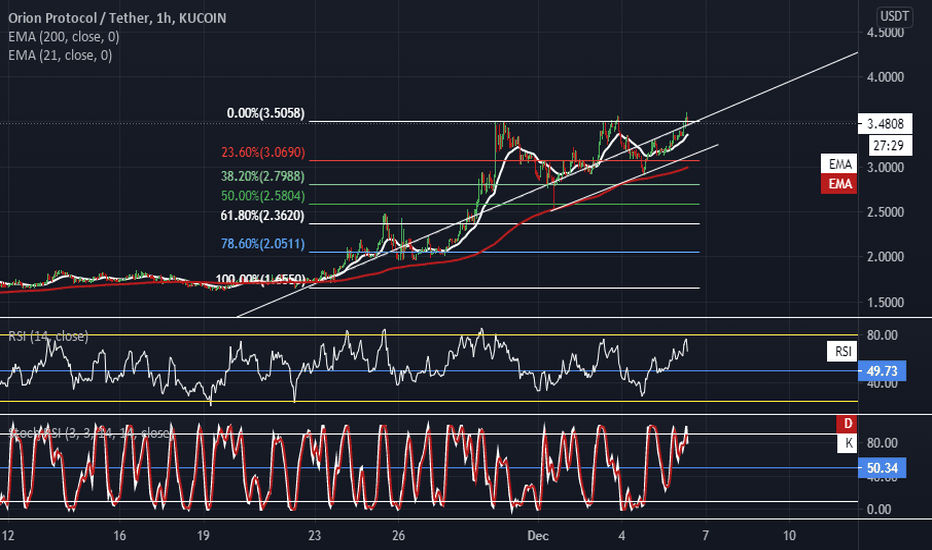The image size is (932, 550).
Task: Select the 7 date on the time axis
Action: [x=706, y=536]
